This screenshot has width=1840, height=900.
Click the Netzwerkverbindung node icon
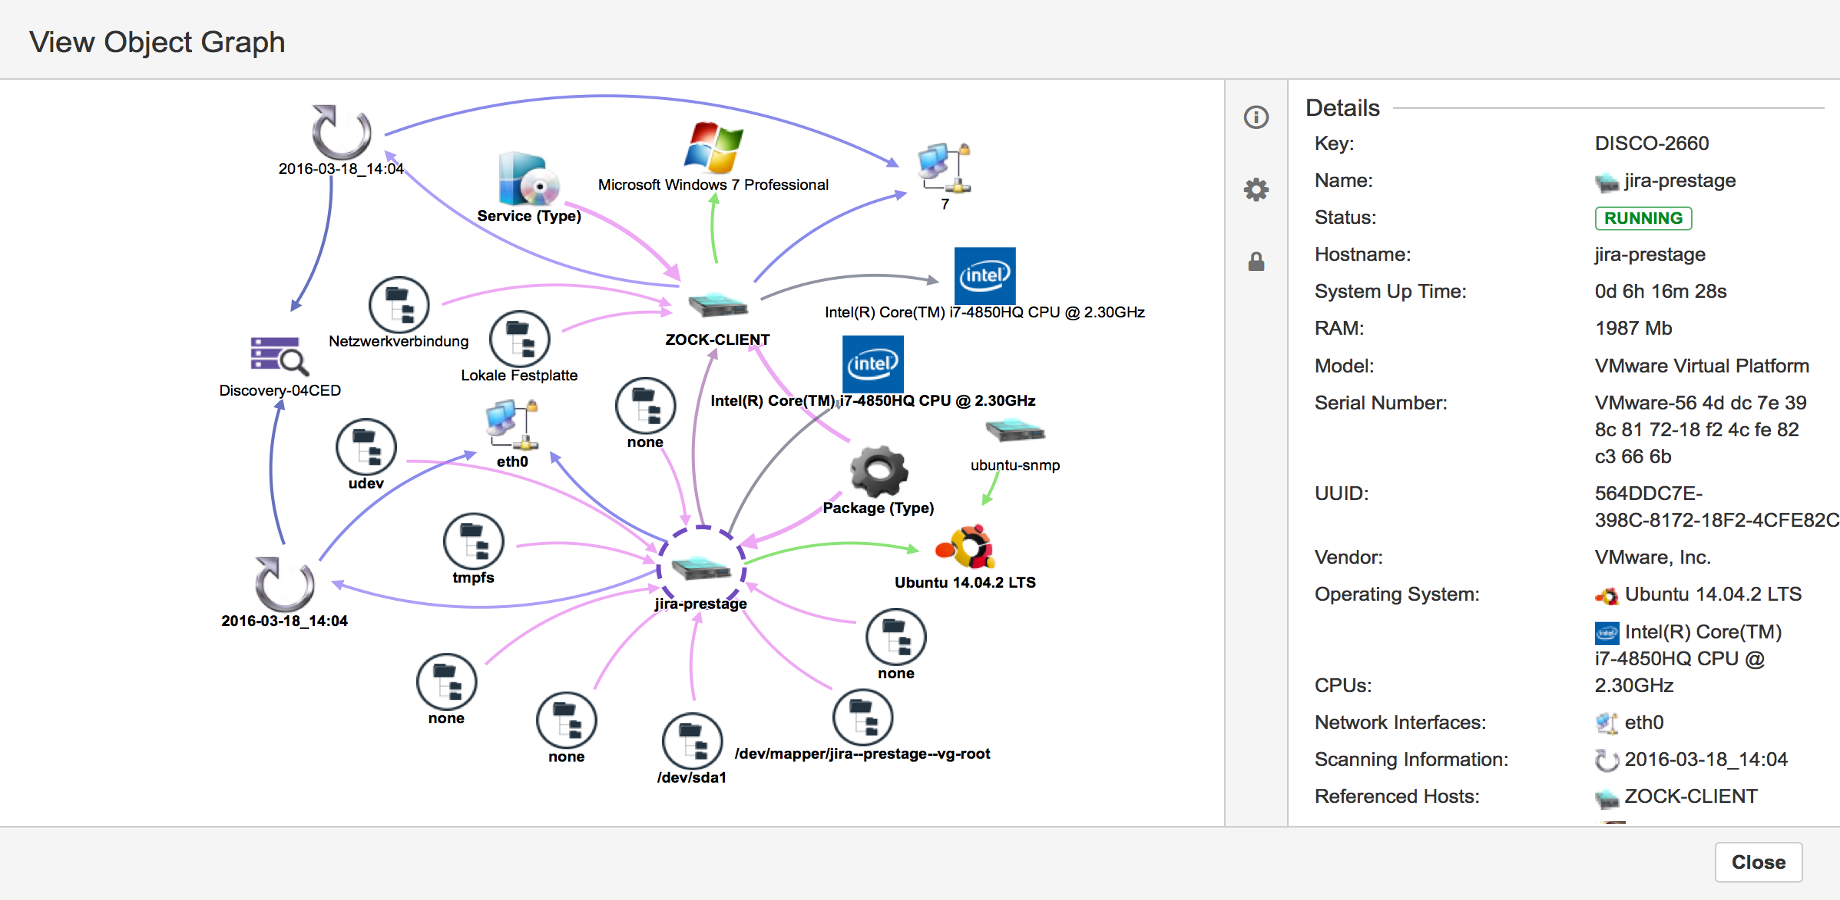point(399,305)
